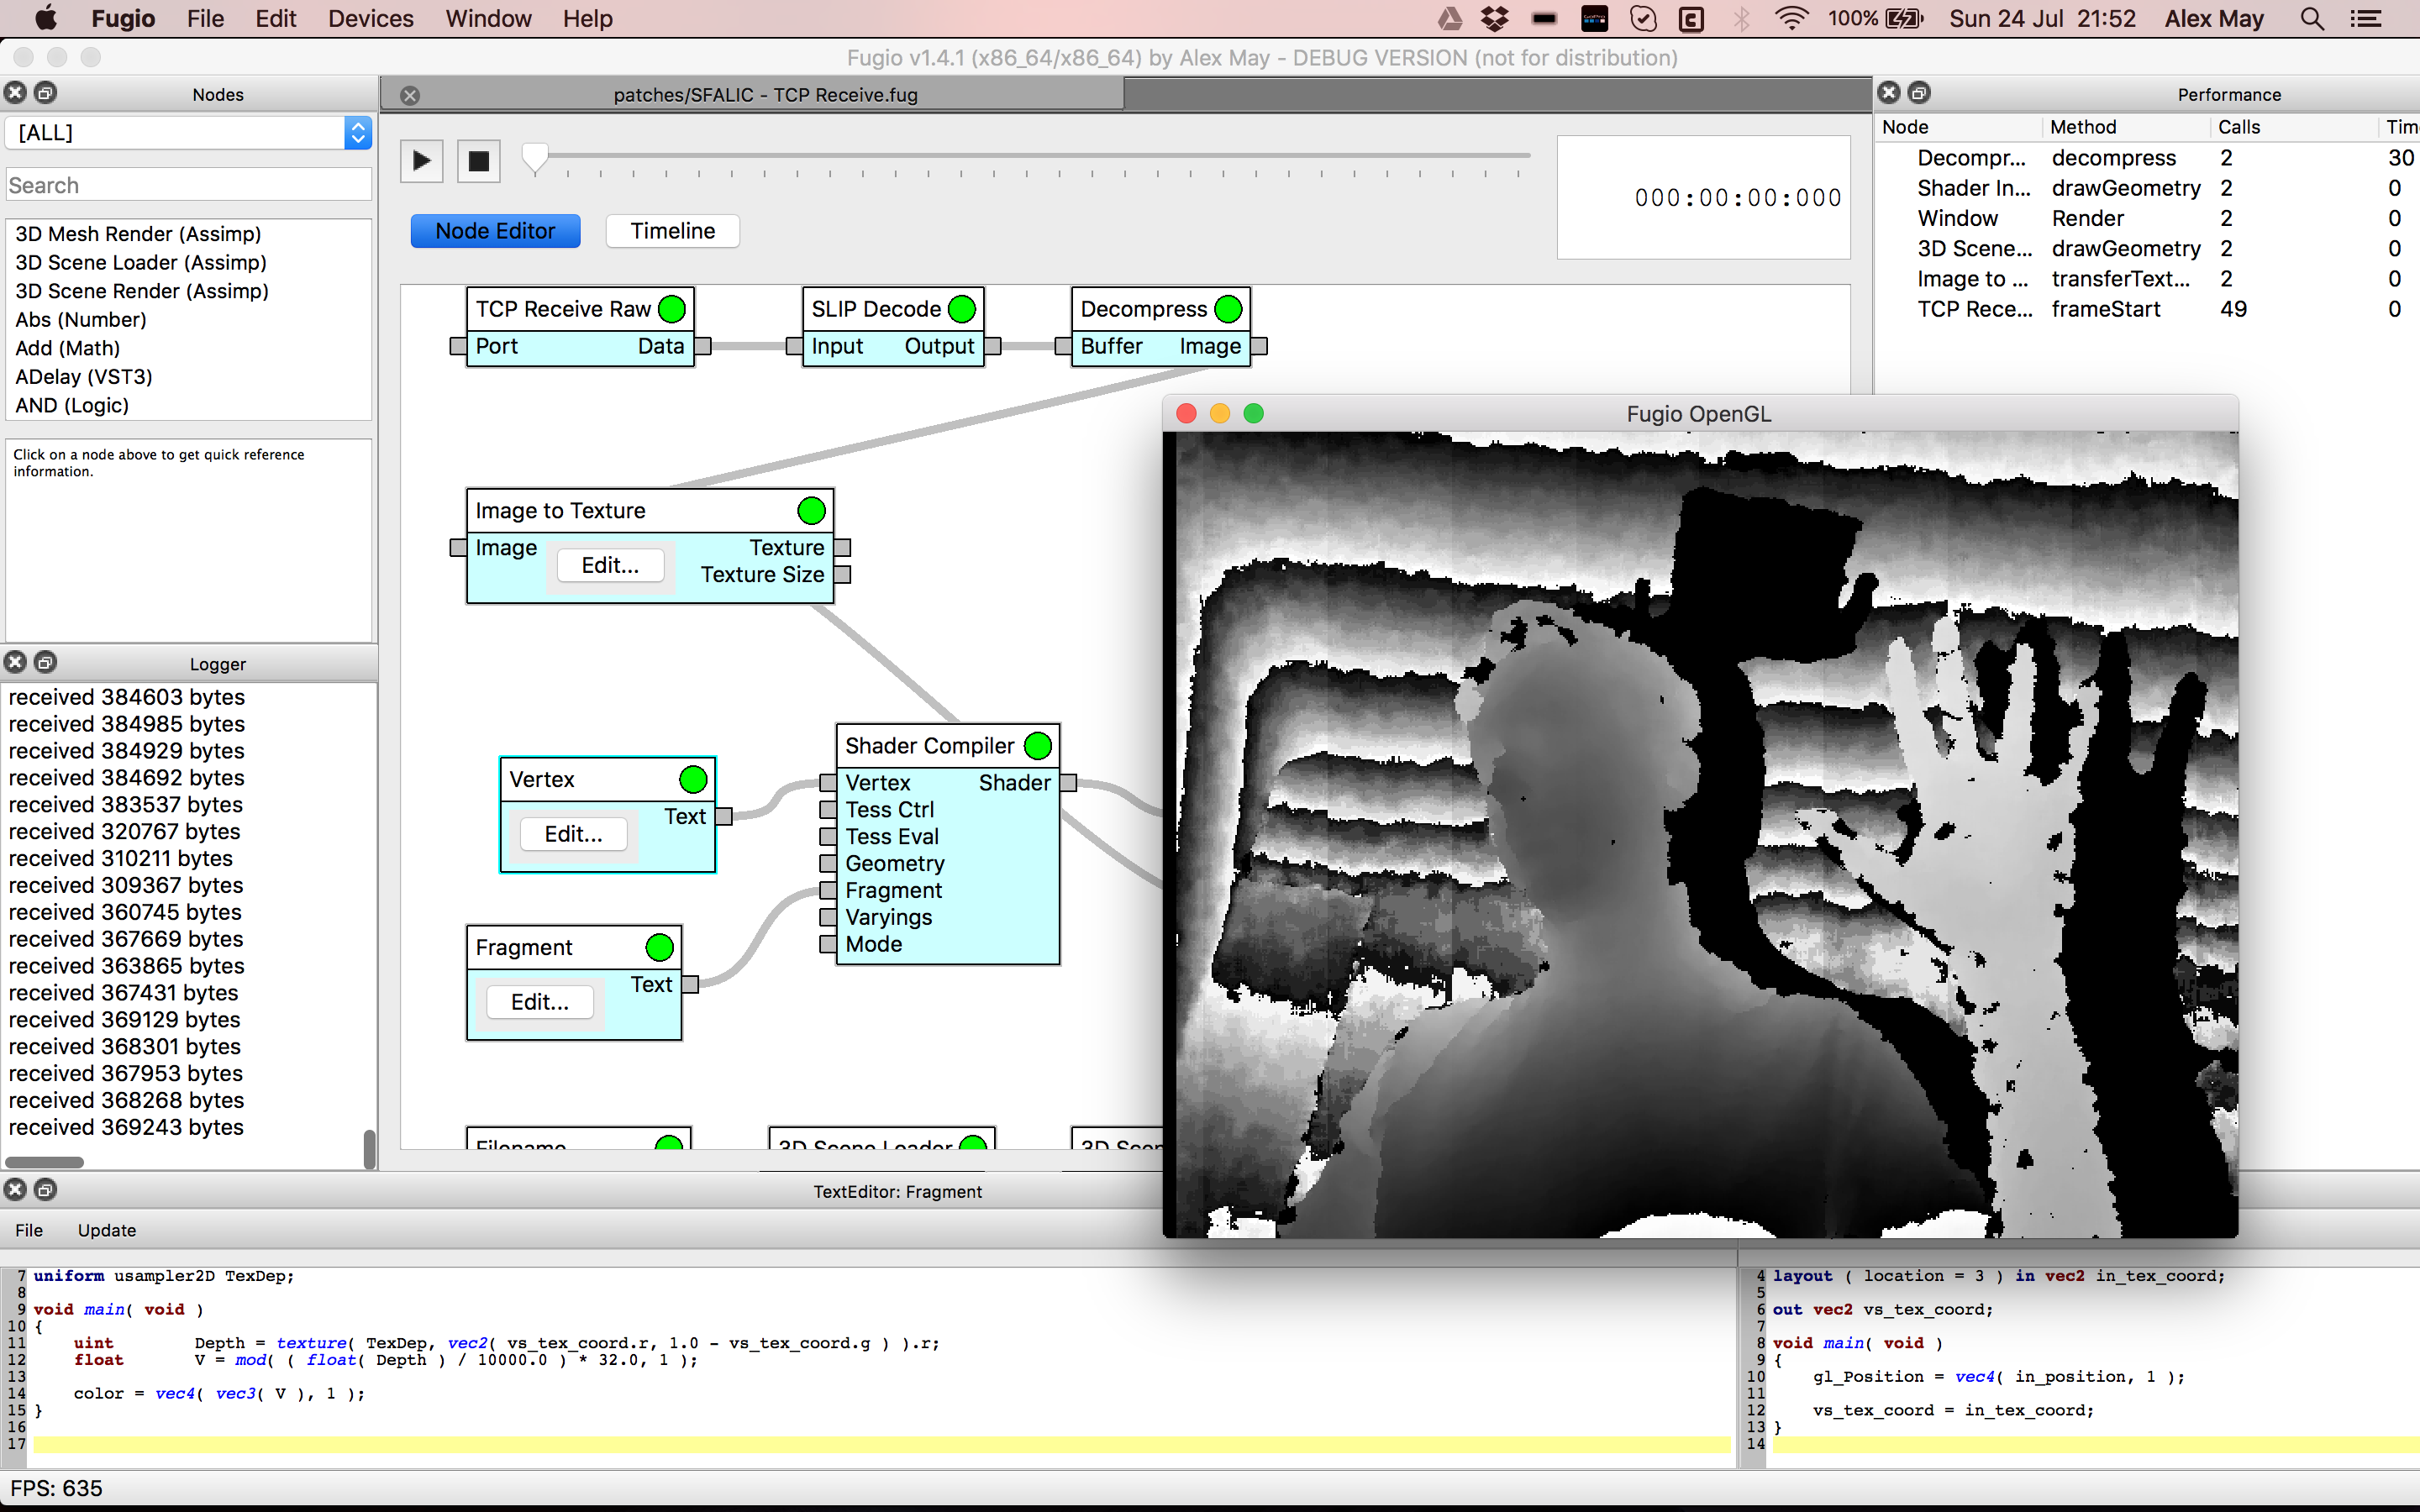The height and width of the screenshot is (1512, 2420).
Task: Select the patches/SFALIC - TCP Receive.fug tab
Action: (765, 95)
